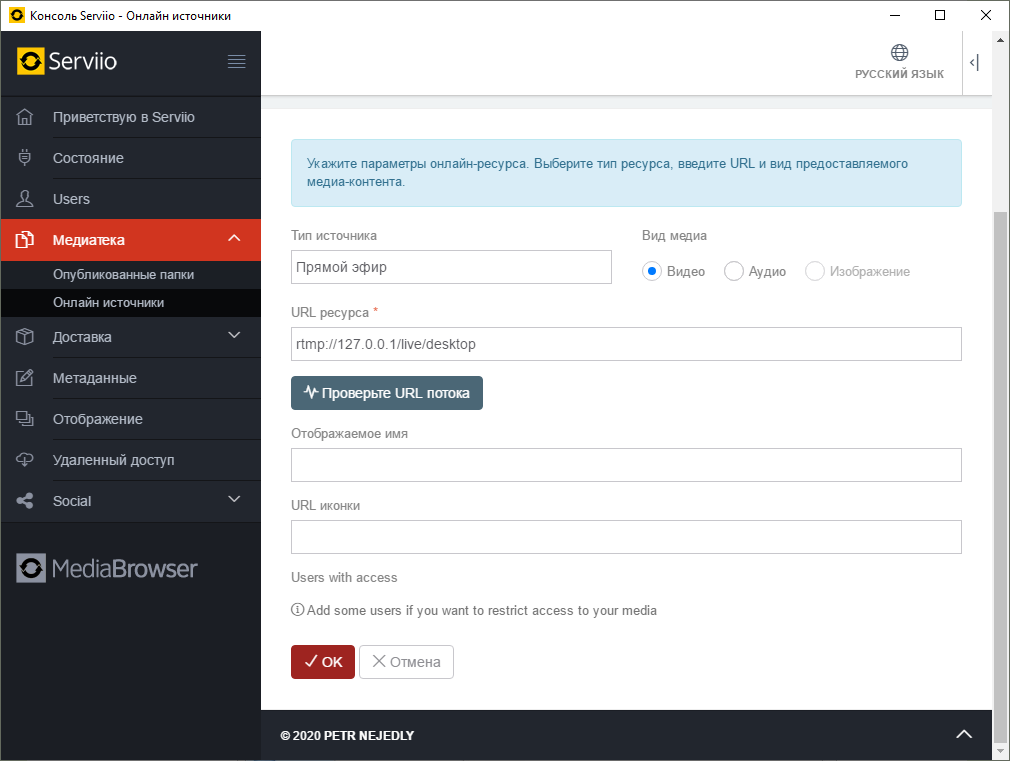Click the plug icon next to Состояние
The image size is (1010, 761).
(26, 158)
